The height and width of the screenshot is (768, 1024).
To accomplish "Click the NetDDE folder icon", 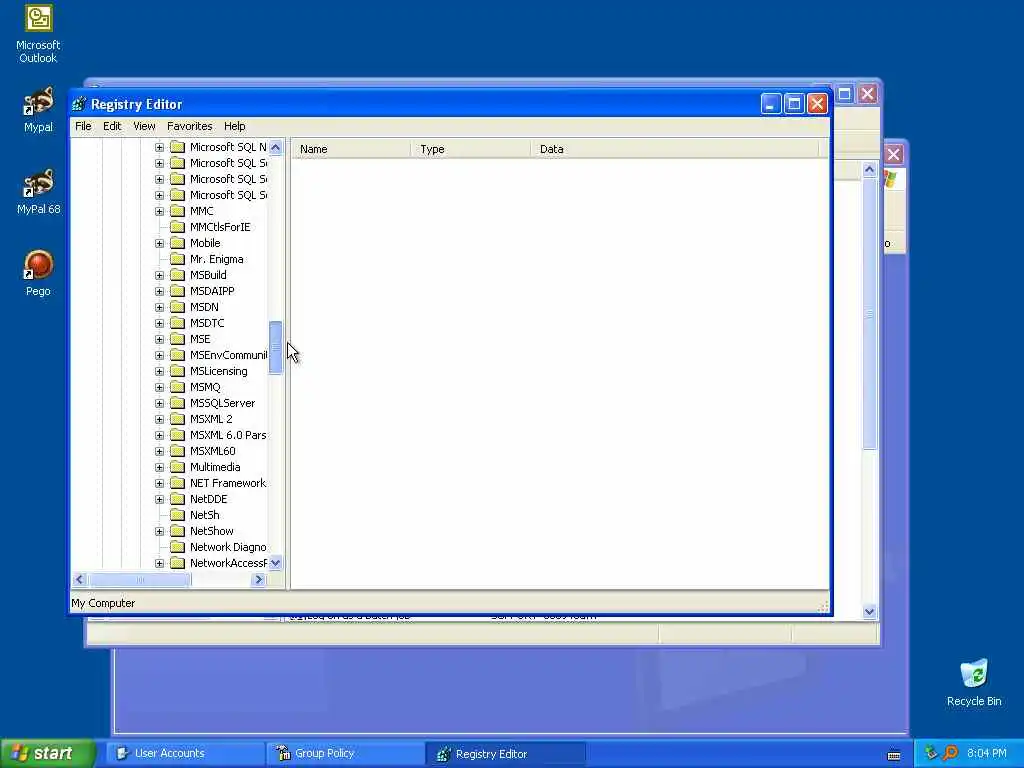I will [177, 499].
